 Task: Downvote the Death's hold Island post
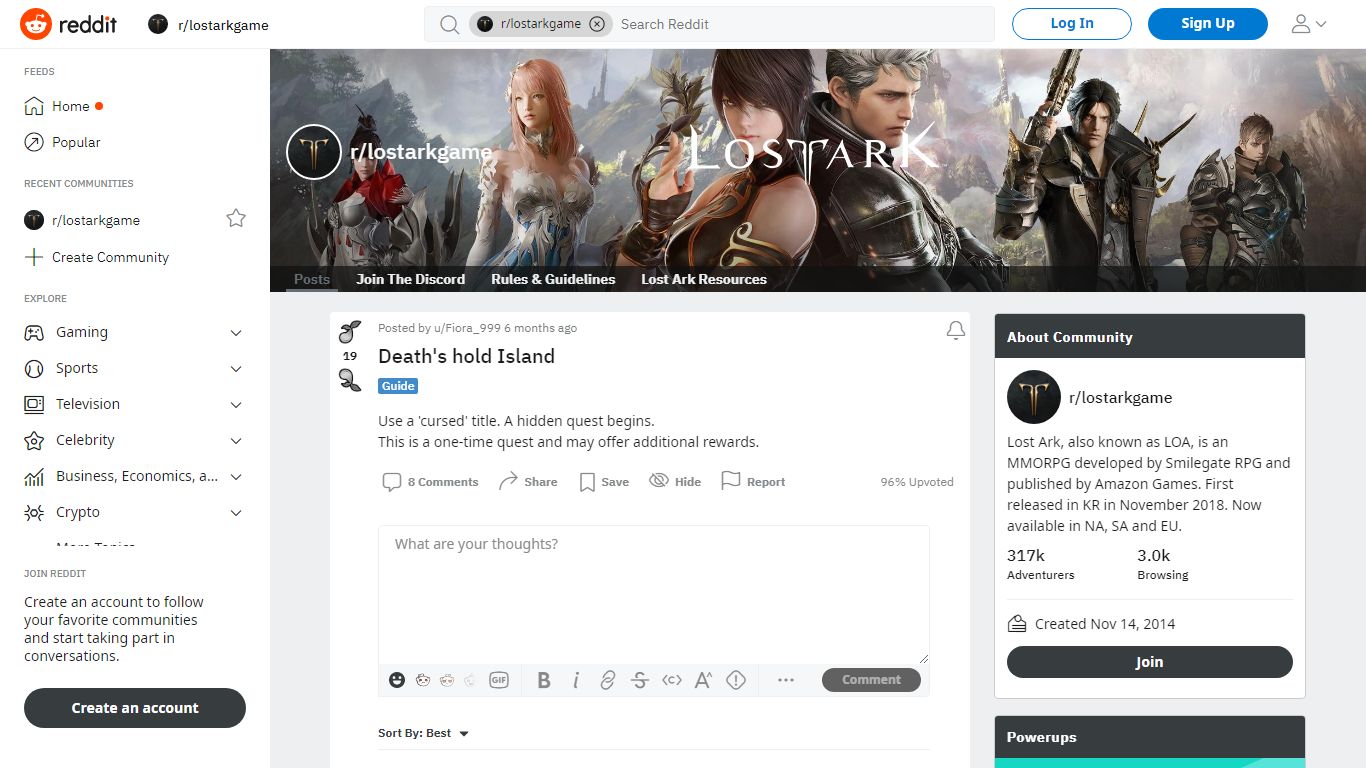coord(350,379)
